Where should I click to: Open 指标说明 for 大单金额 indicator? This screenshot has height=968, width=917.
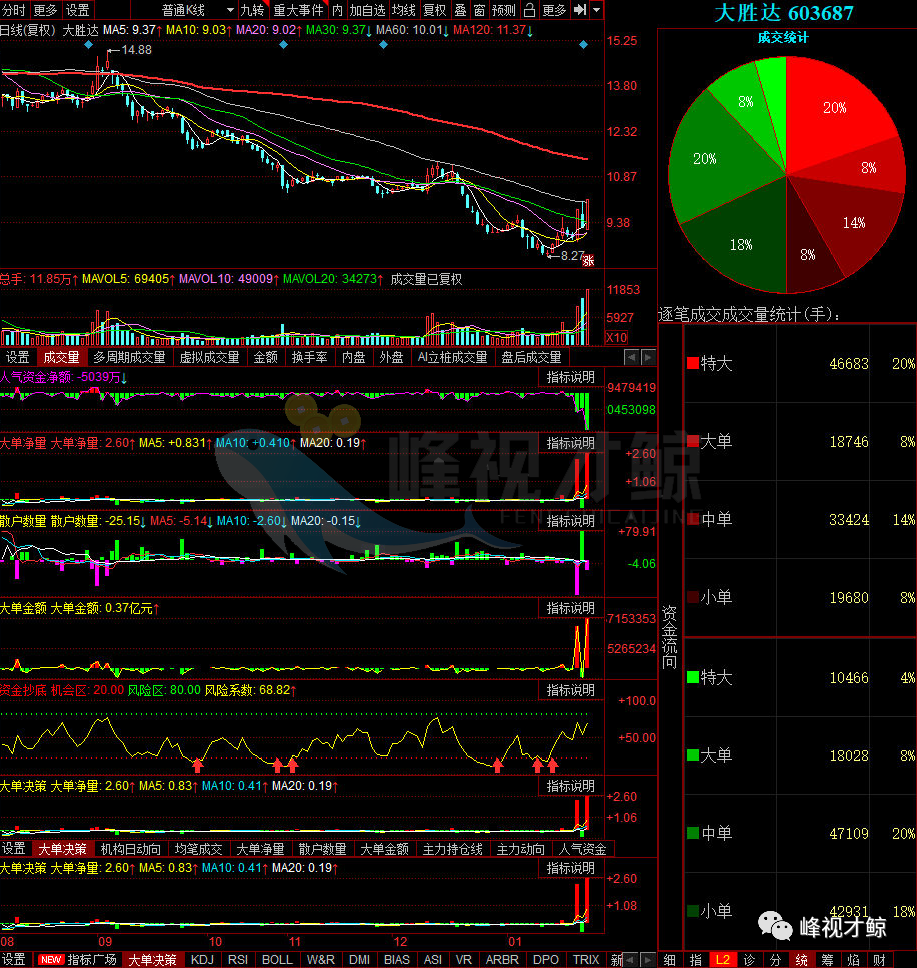click(571, 608)
